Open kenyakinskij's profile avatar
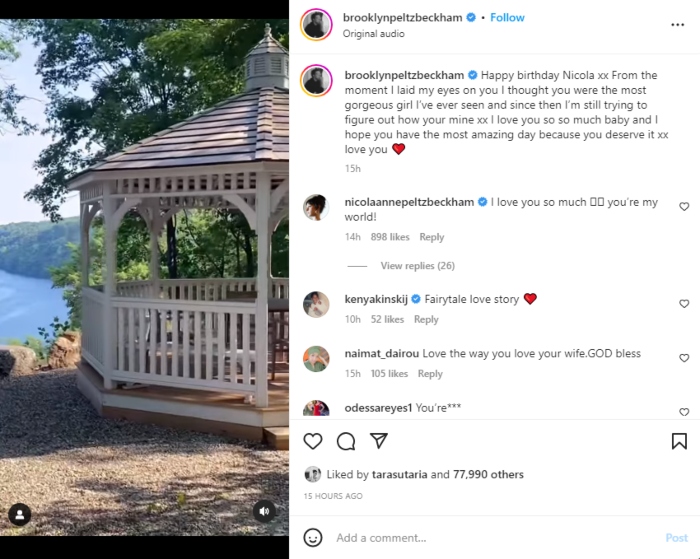Screen dimensions: 700x559 tap(316, 304)
